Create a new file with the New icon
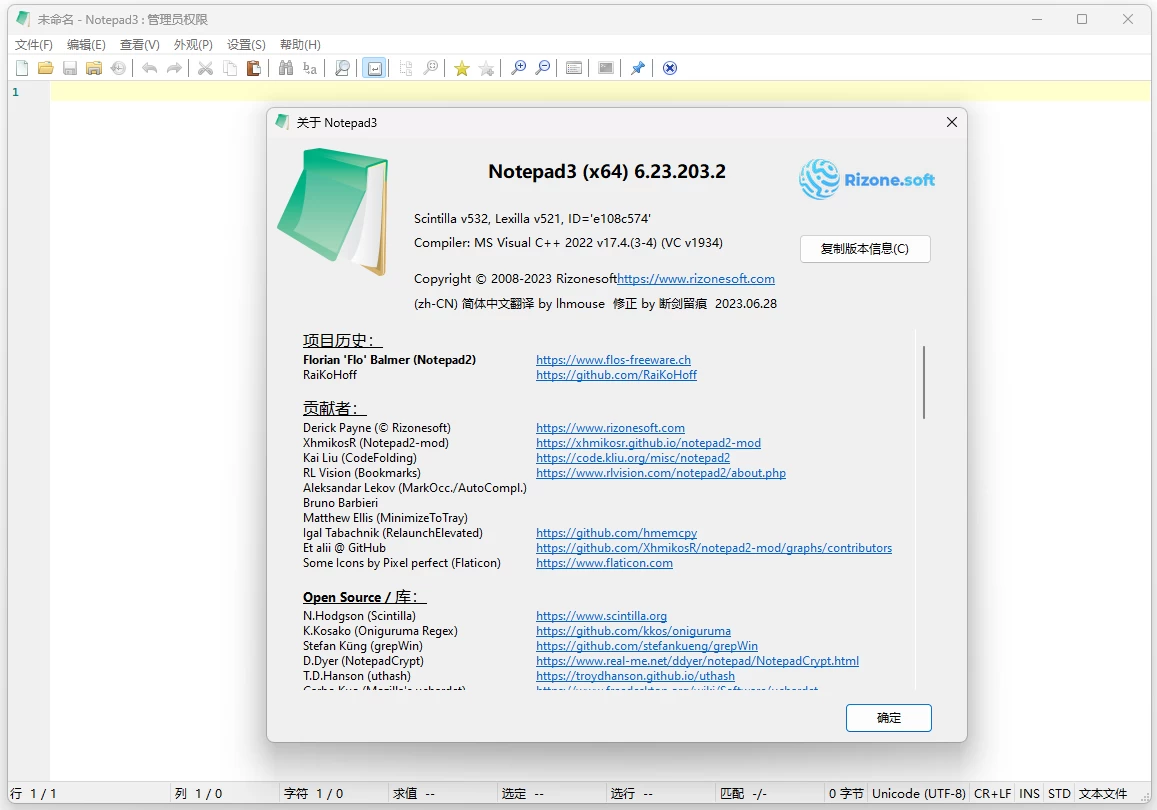Screen dimensions: 1157x810 [22, 67]
